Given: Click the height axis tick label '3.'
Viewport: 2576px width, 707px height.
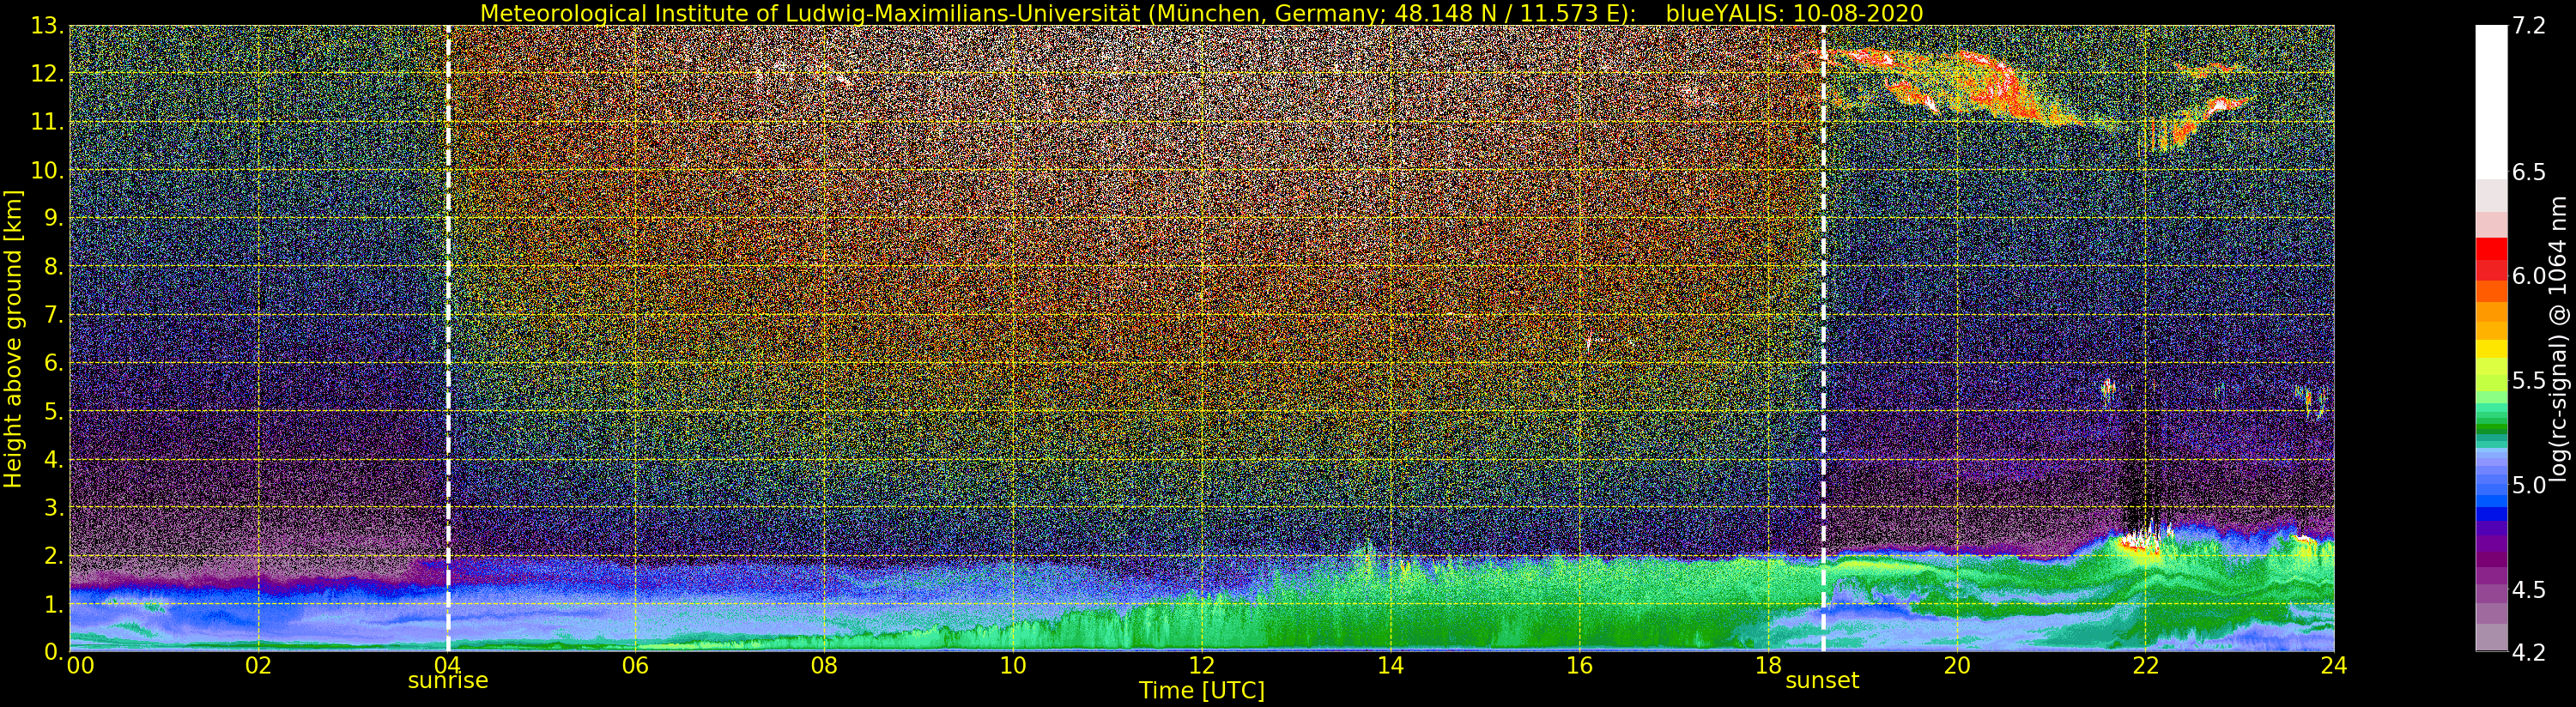Looking at the screenshot, I should (x=53, y=508).
